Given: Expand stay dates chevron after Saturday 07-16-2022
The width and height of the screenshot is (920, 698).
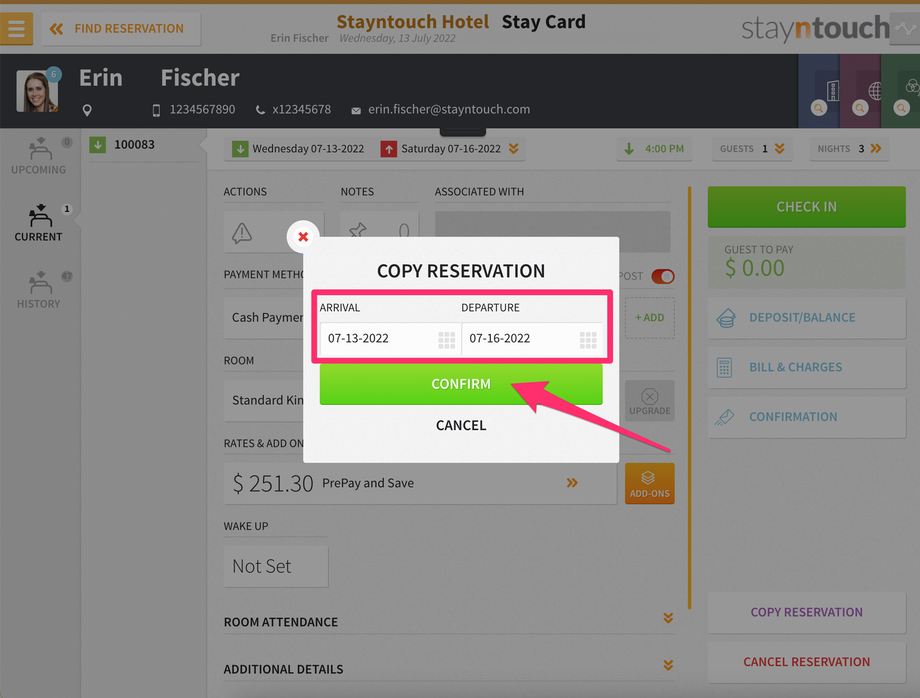Looking at the screenshot, I should (x=513, y=149).
